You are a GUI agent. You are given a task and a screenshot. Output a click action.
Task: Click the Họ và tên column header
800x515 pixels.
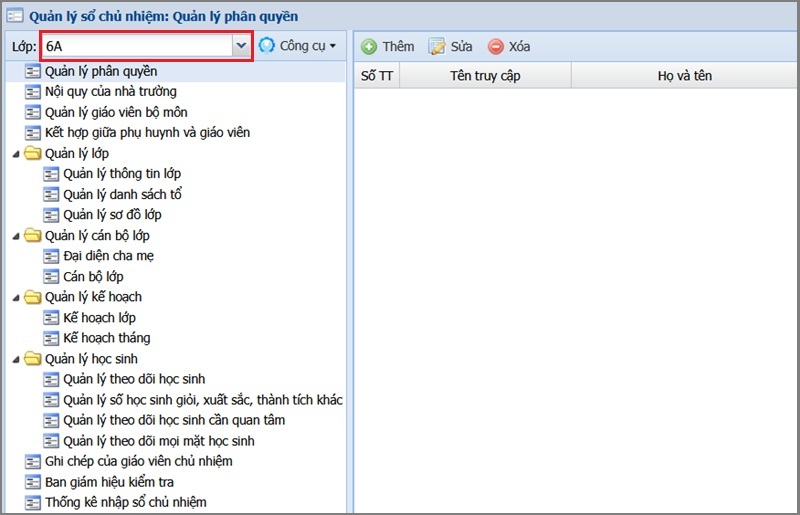(685, 76)
